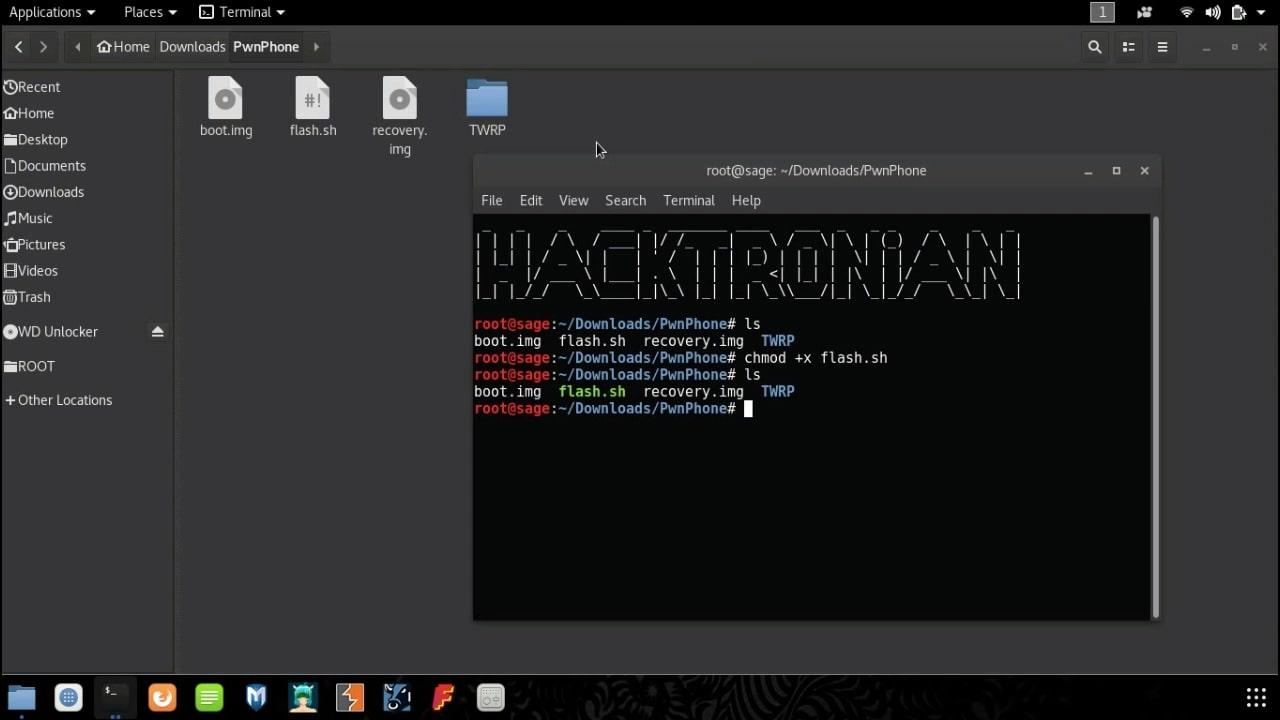Open the text editor from the dock
Screen dimensions: 1280x720
pos(209,697)
